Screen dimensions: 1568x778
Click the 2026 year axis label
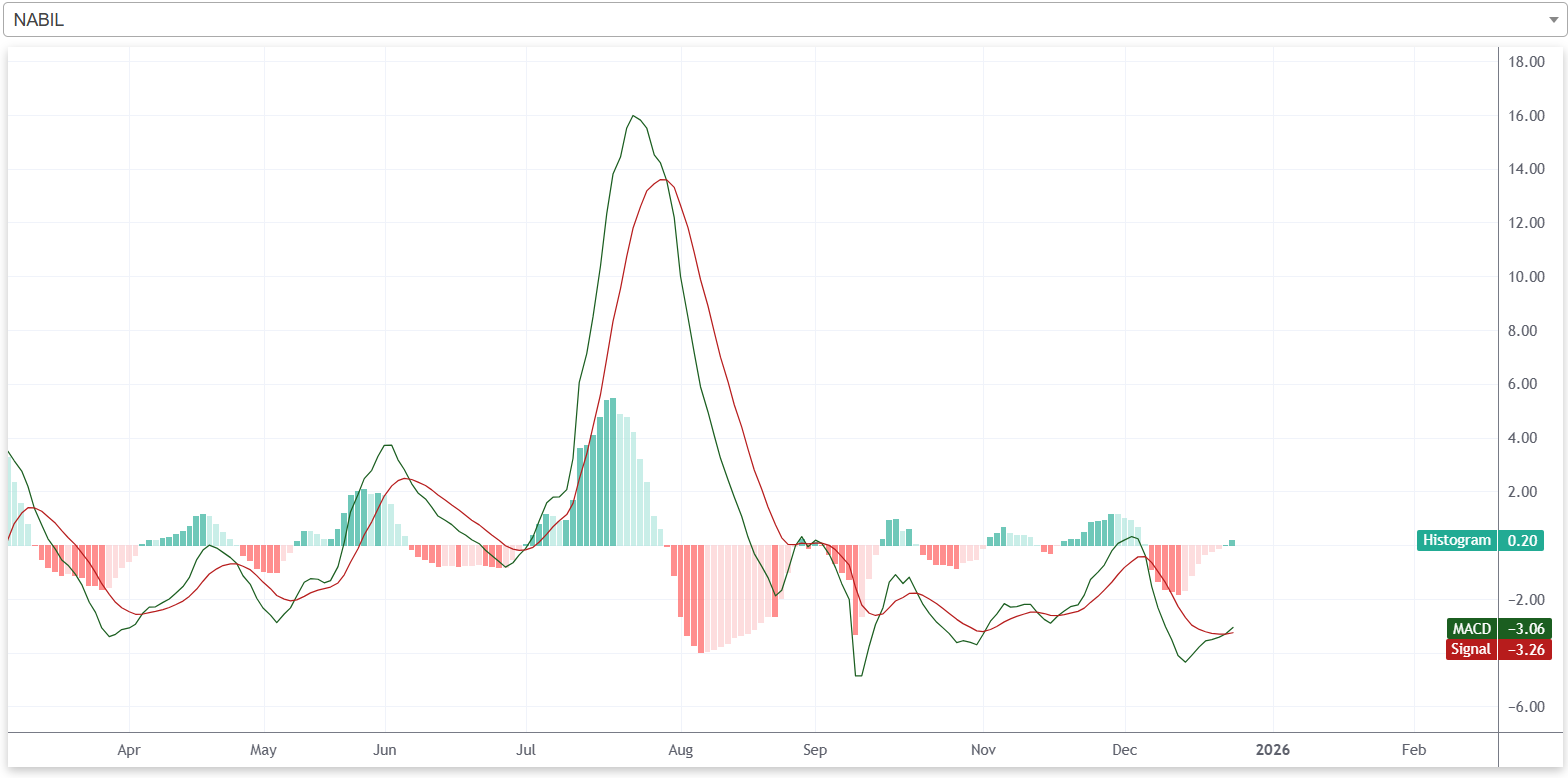click(x=1273, y=749)
